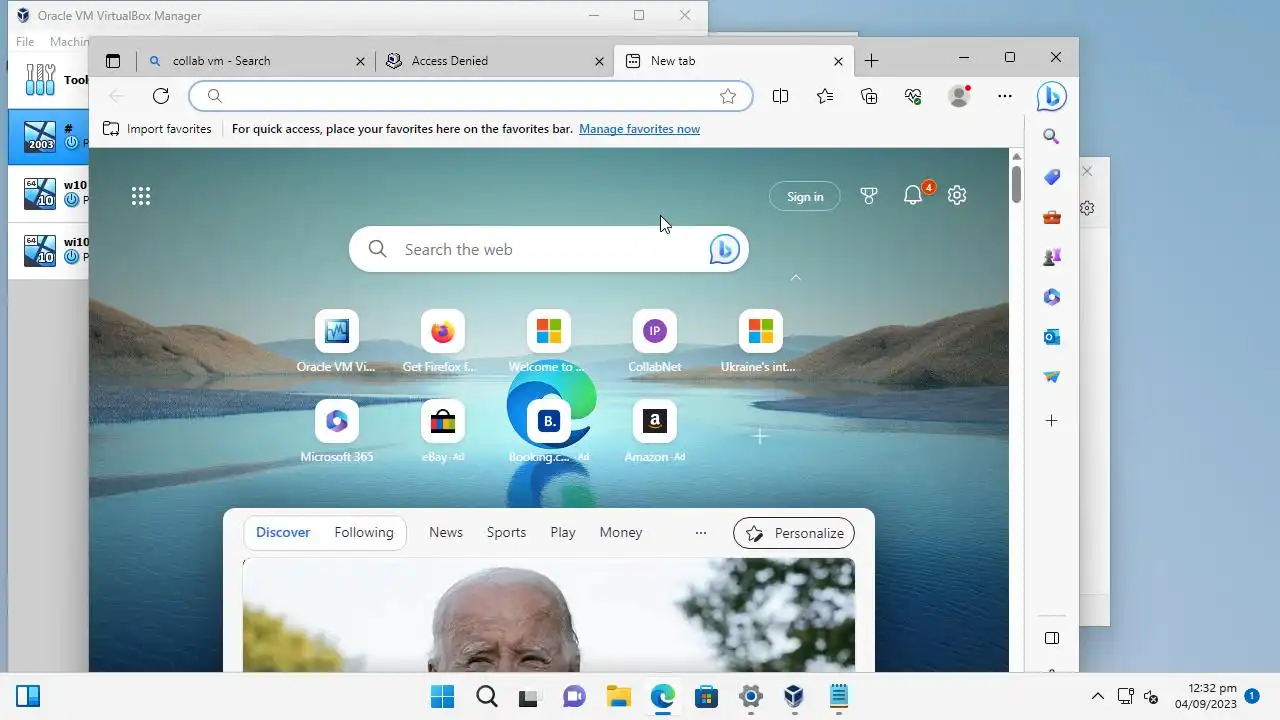The image size is (1280, 720).
Task: Open the news story thumbnail
Action: (x=548, y=614)
